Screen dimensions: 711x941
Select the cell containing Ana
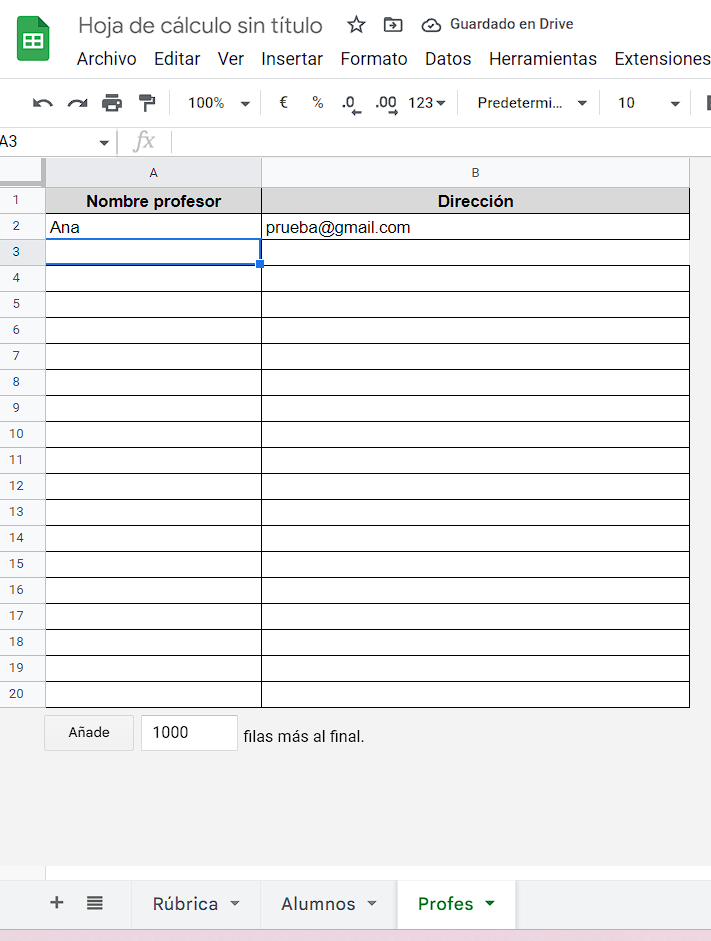(154, 227)
